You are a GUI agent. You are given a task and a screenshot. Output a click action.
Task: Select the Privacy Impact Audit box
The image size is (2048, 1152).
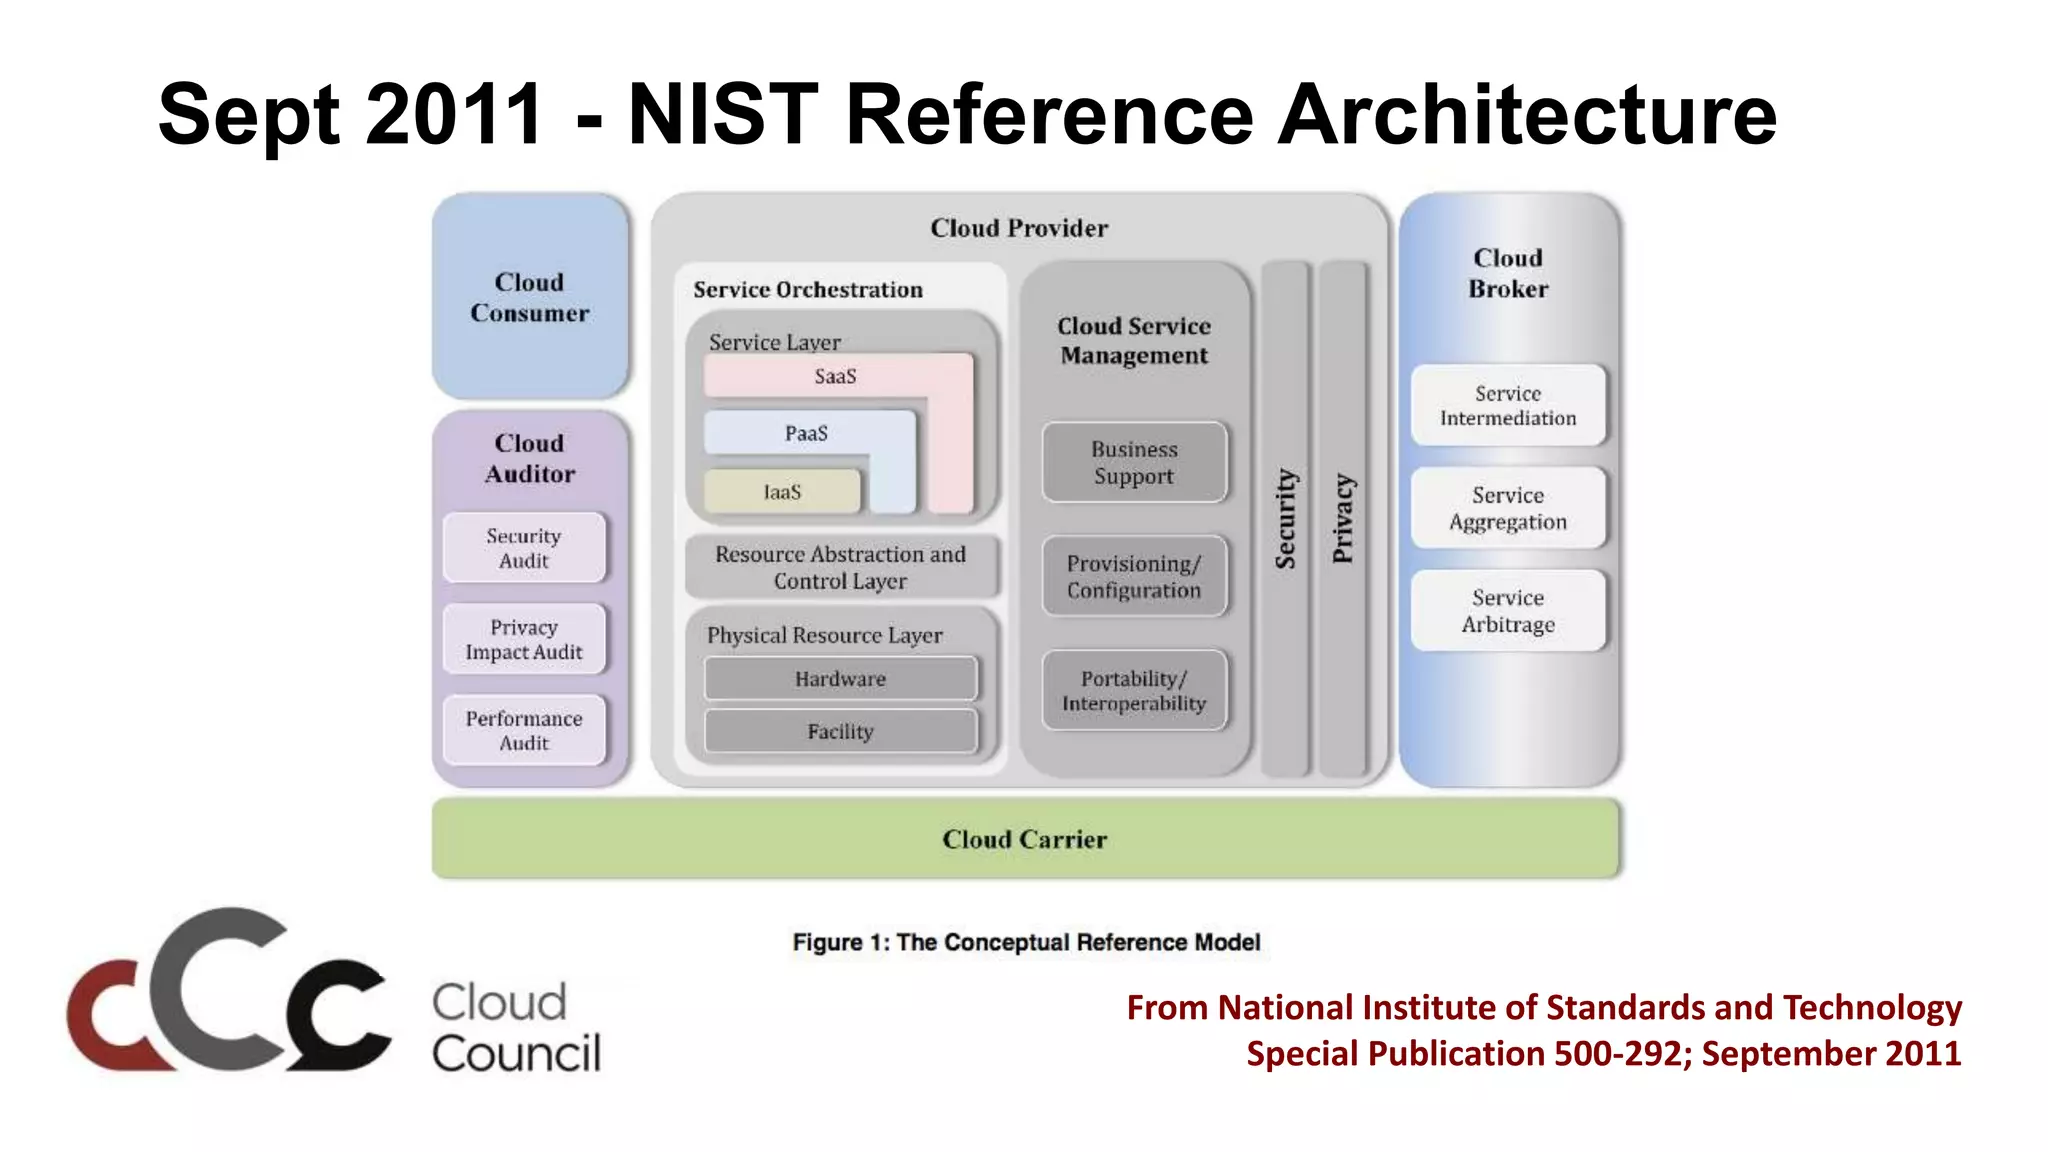[x=524, y=639]
